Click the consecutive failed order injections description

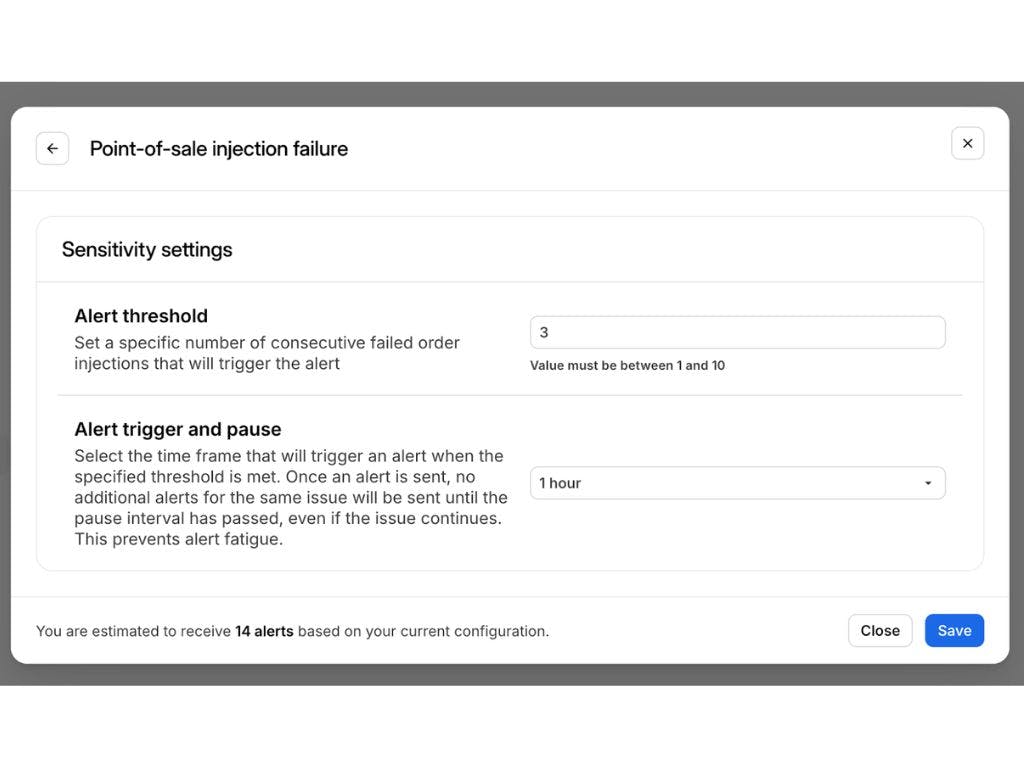tap(267, 353)
